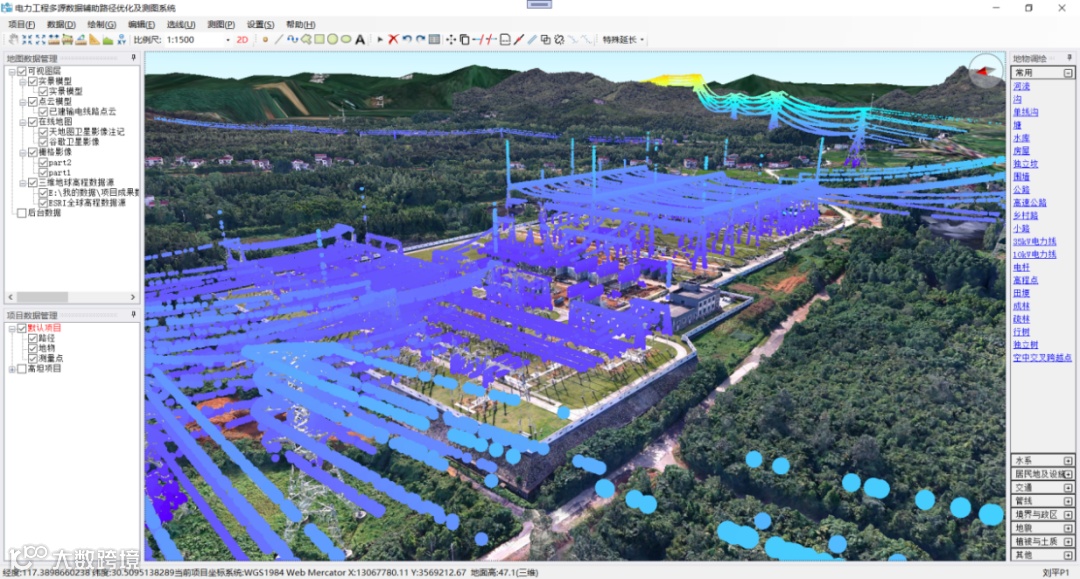Click the compass north arrow in map
Viewport: 1080px width, 579px height.
[986, 71]
